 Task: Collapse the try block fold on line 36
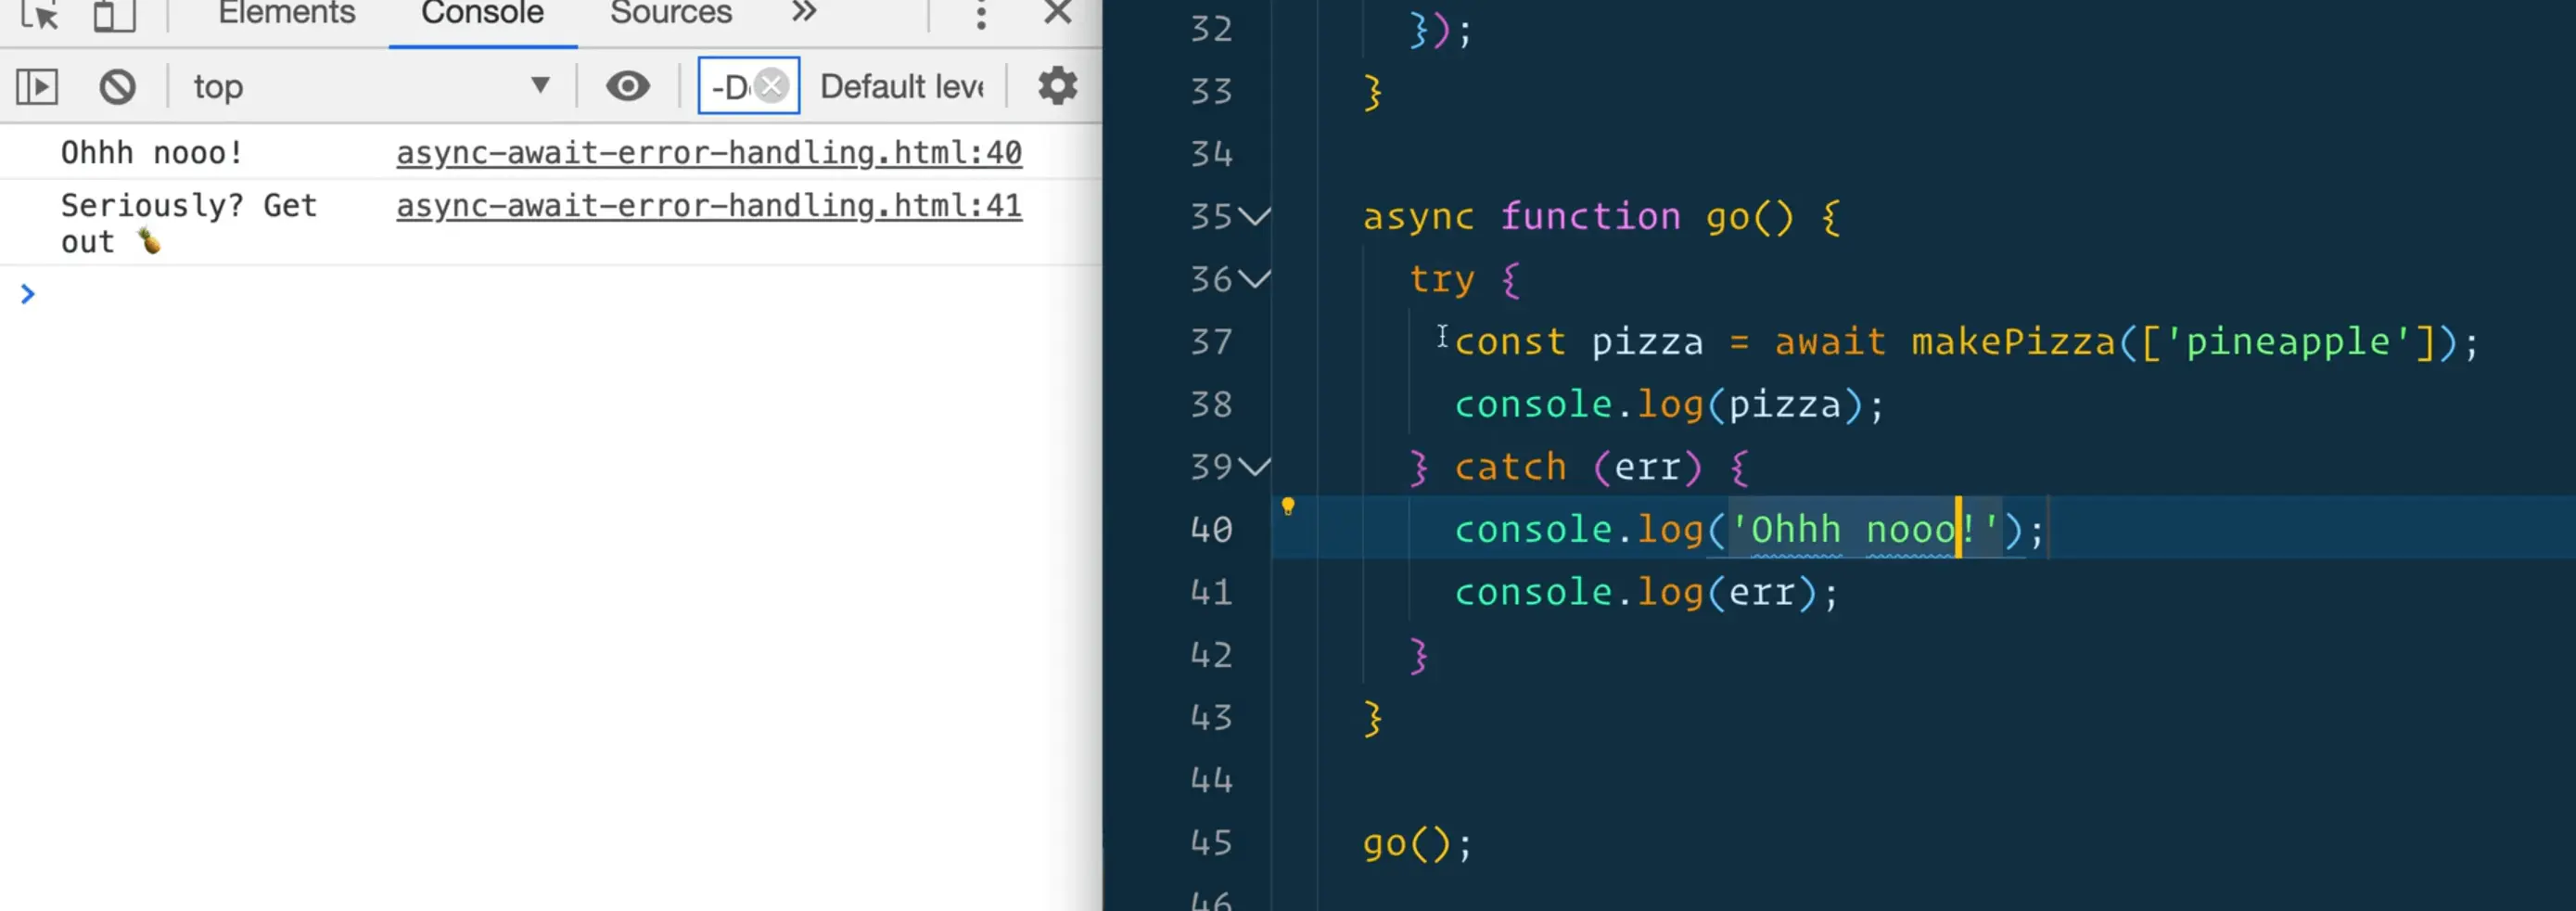click(x=1256, y=280)
